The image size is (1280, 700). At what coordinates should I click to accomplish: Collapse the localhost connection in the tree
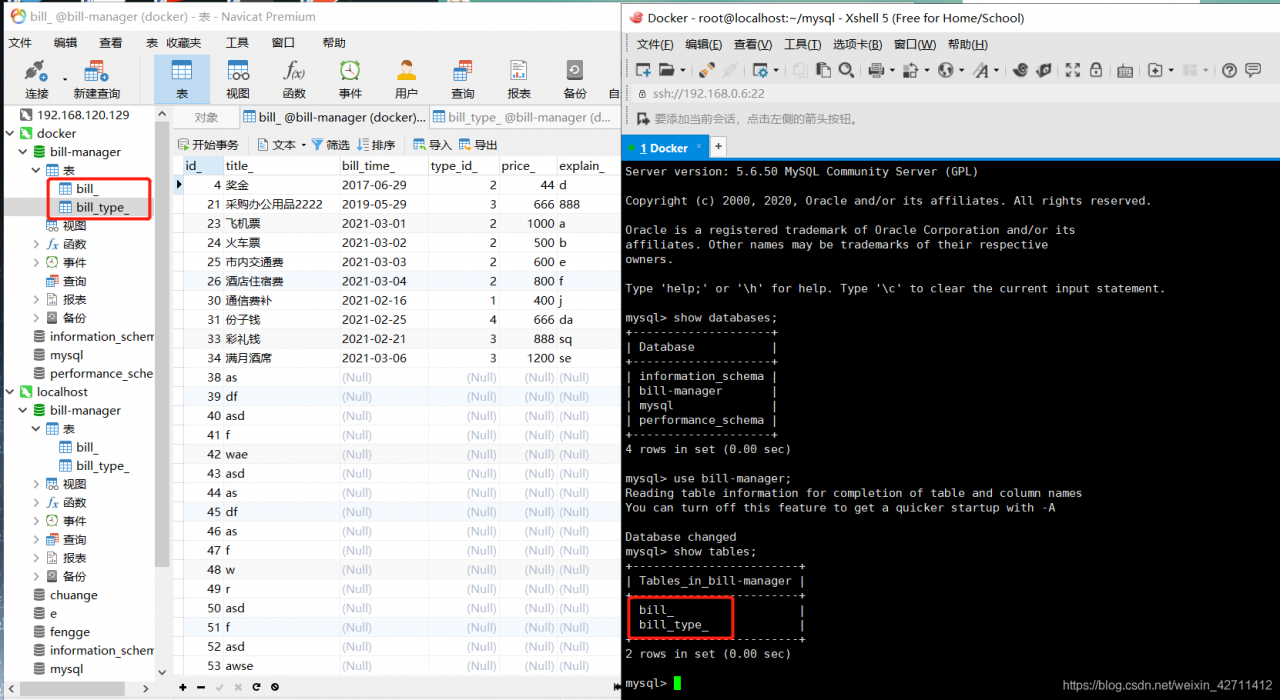tap(10, 393)
